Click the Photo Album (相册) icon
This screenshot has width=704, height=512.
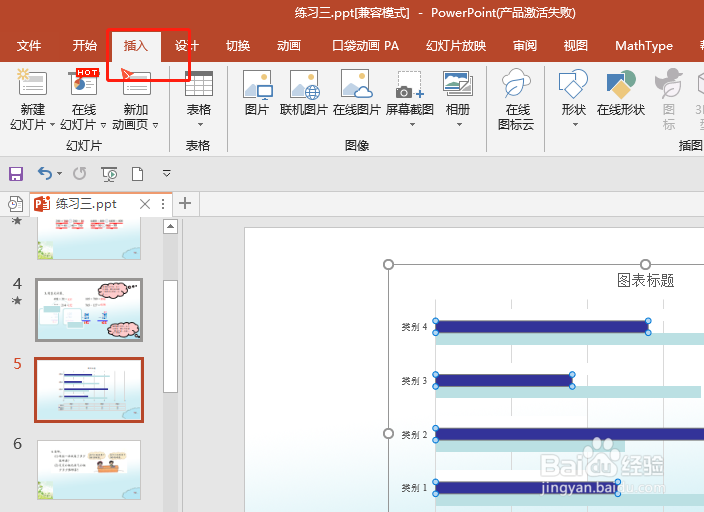[x=458, y=84]
